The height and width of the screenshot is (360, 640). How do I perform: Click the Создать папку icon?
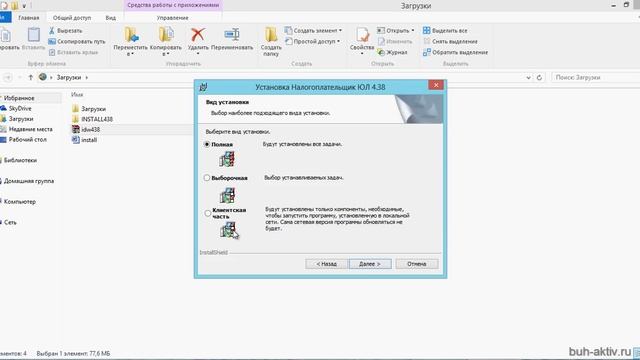coord(271,35)
